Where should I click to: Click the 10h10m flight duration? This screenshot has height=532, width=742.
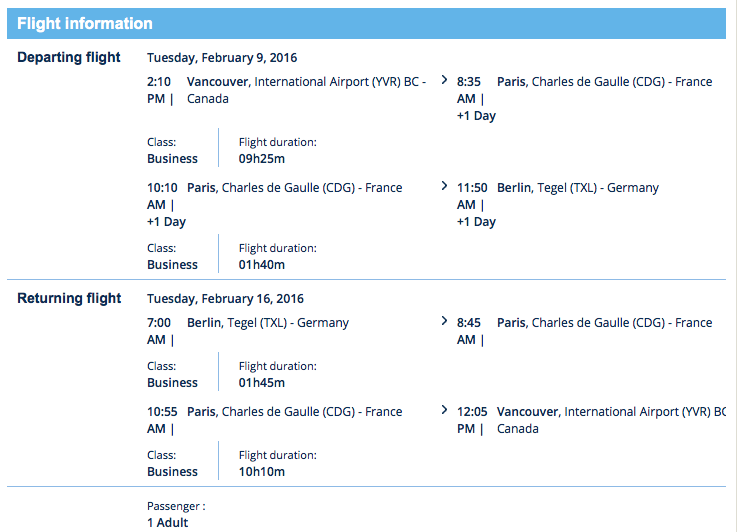point(262,471)
